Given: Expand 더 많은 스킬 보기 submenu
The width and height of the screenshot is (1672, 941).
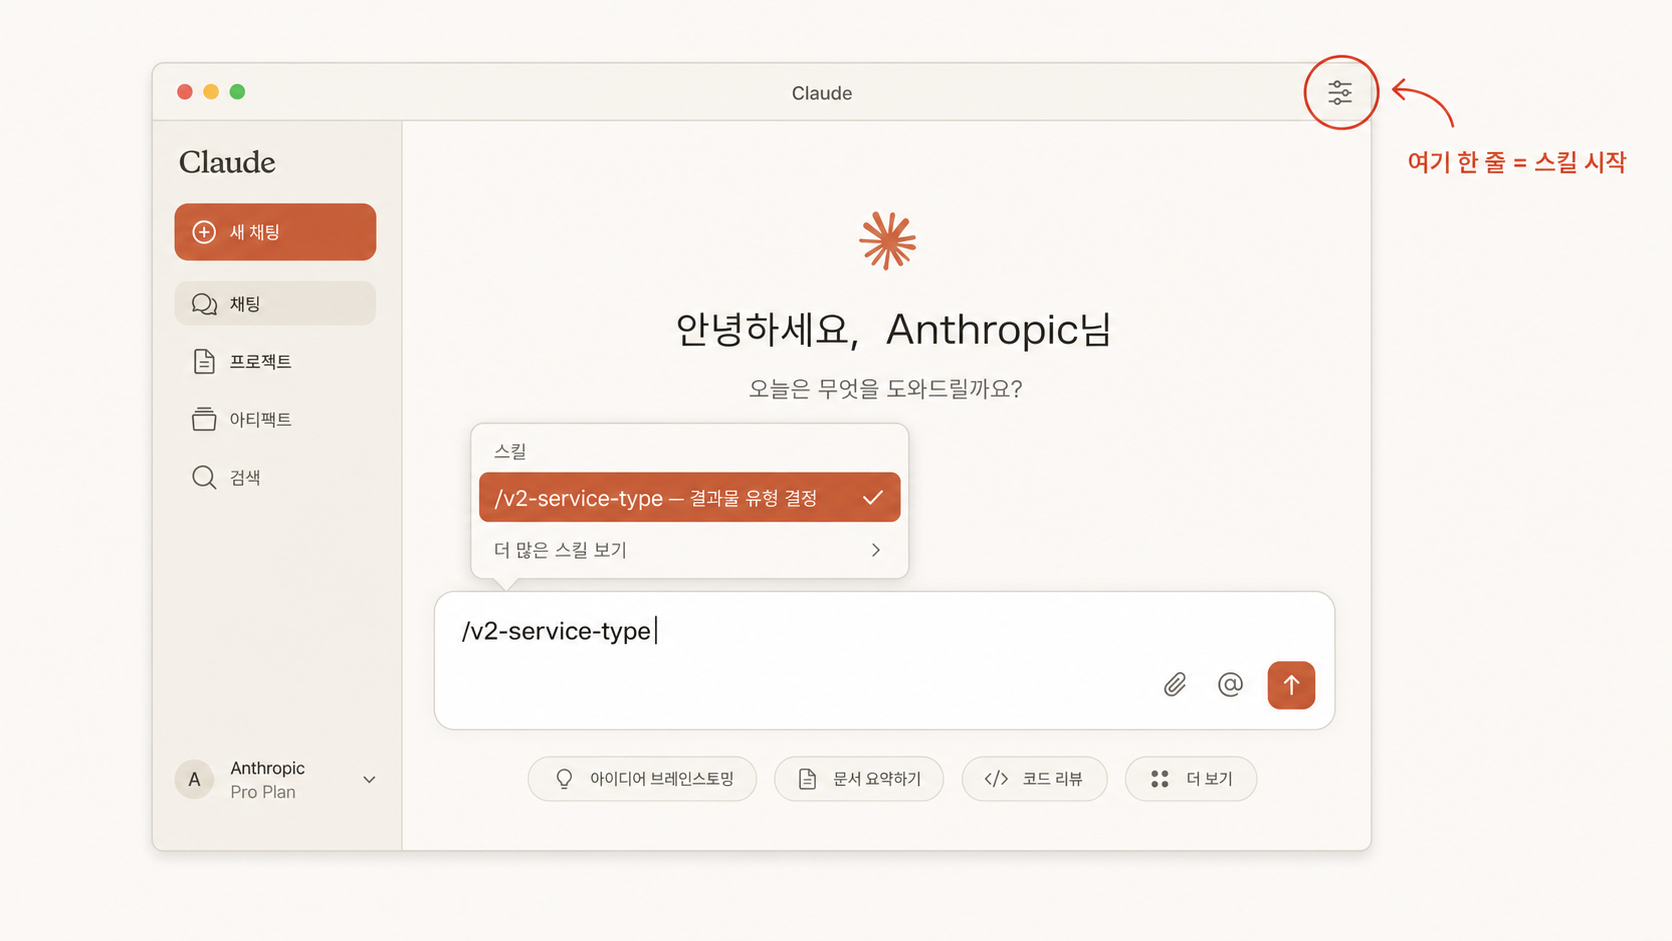Looking at the screenshot, I should (x=689, y=550).
